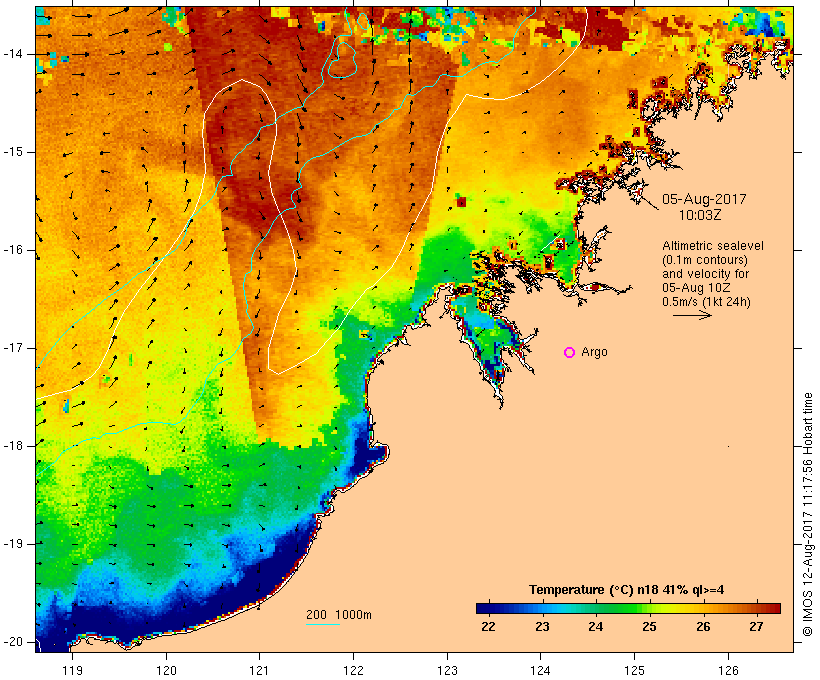
Task: Click the '200 1000m' bathymetry legend label
Action: click(339, 615)
